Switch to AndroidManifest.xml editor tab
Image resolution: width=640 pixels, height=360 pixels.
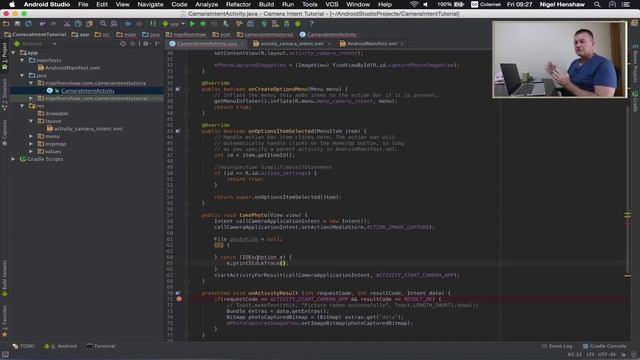coord(371,43)
